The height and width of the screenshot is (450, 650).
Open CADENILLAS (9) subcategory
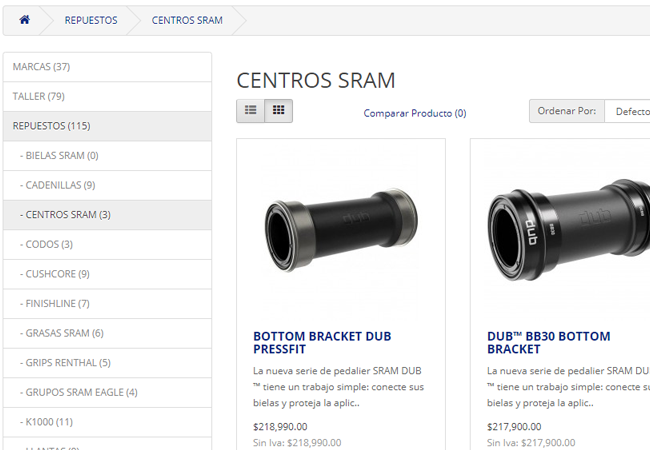[107, 185]
